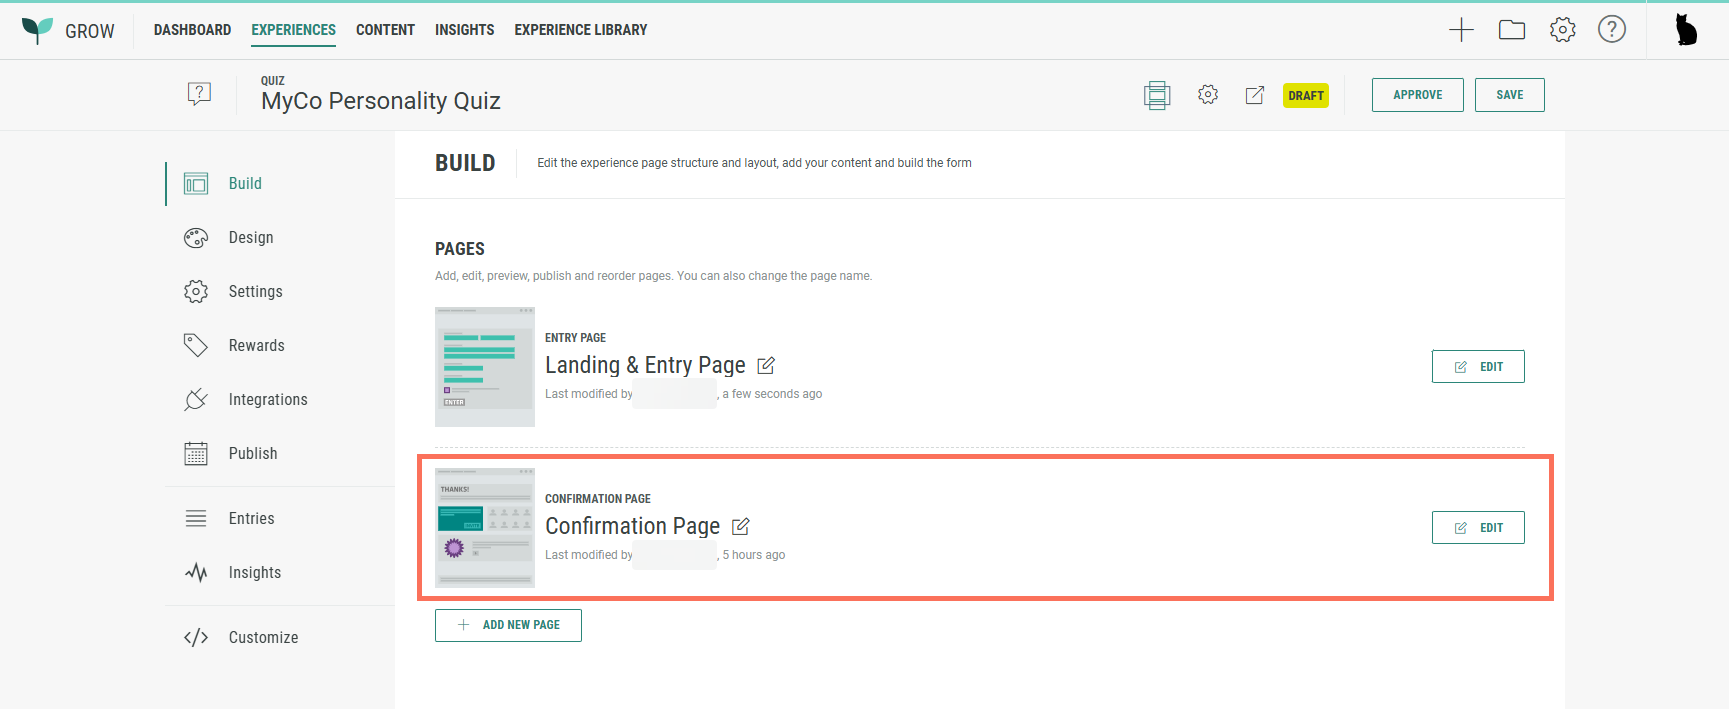
Task: Go to Experience Library in top navigation
Action: coord(580,30)
